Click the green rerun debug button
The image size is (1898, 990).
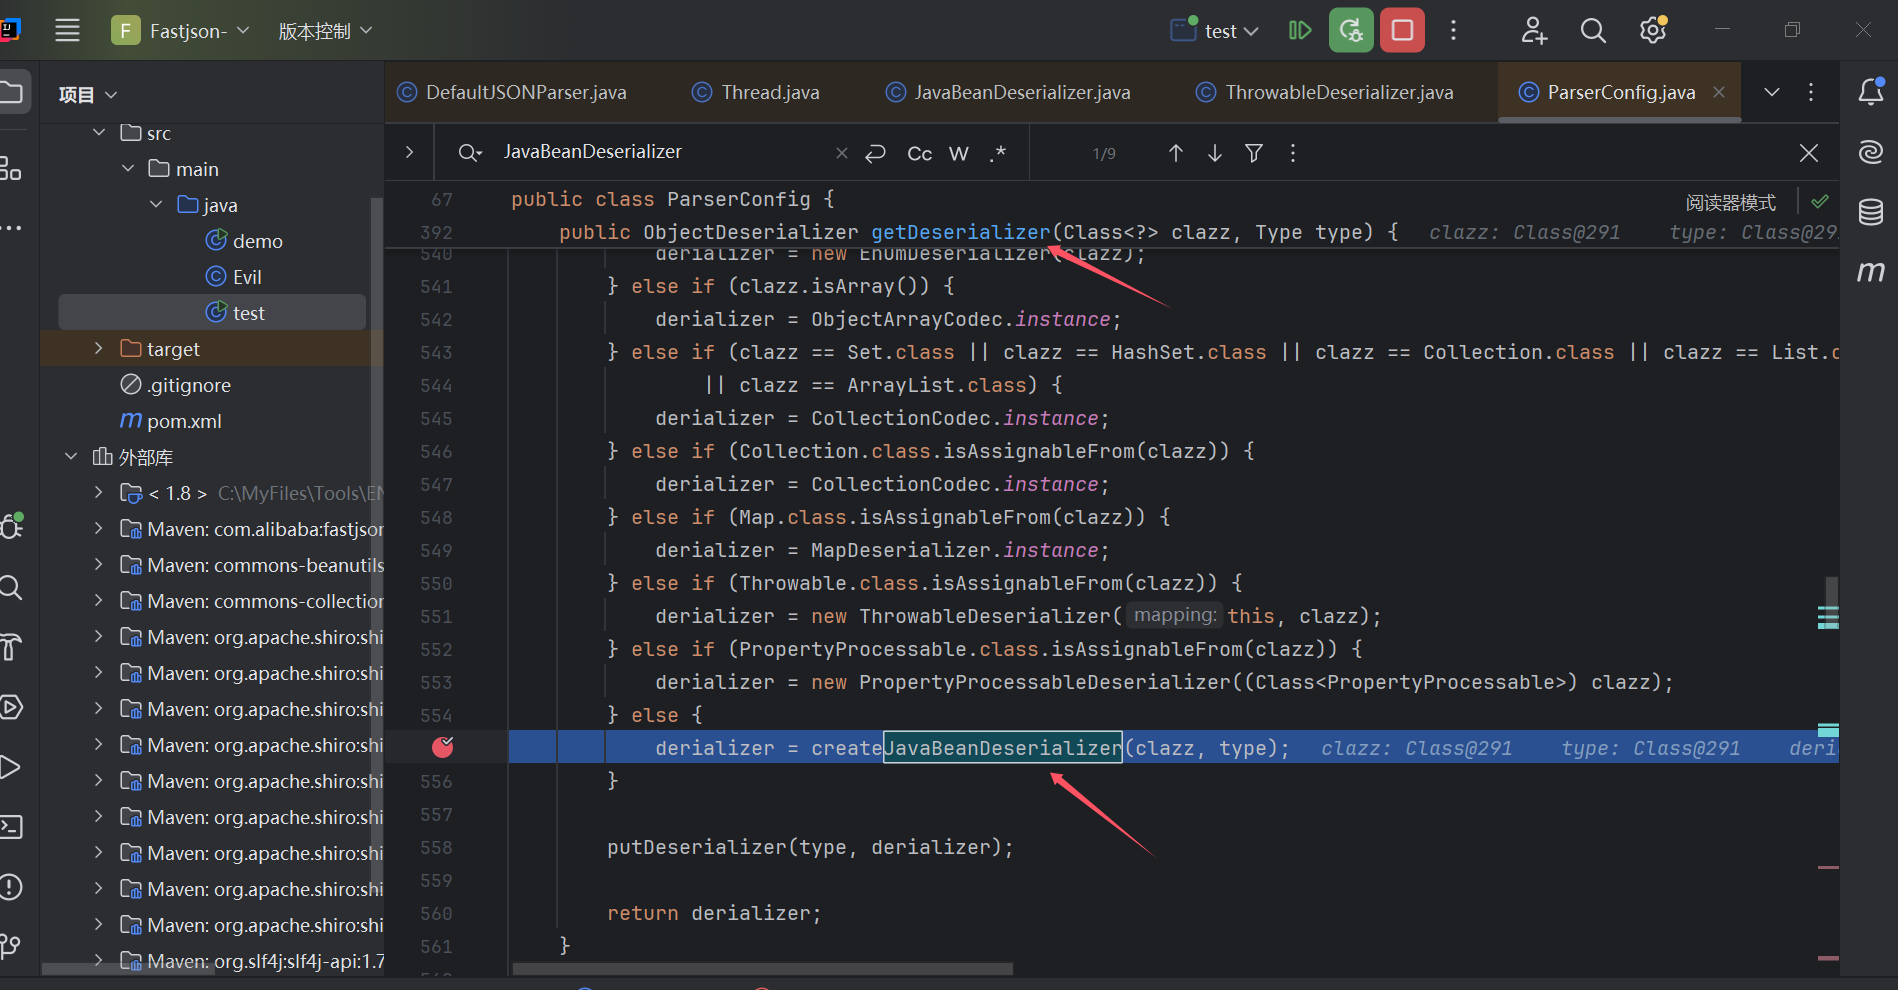click(x=1351, y=31)
